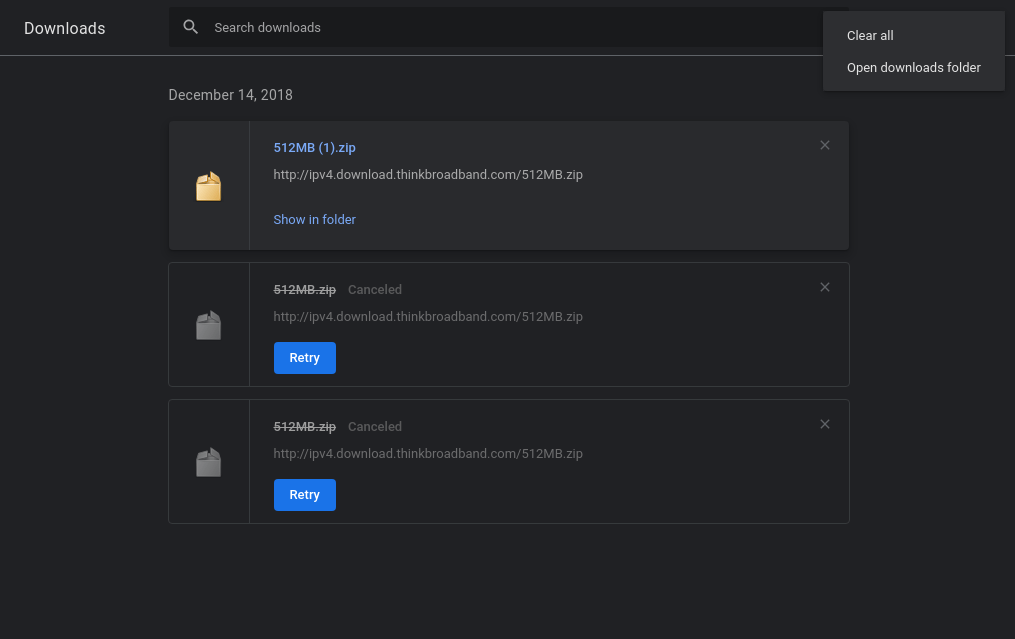Click the source URL of first canceled download
1015x639 pixels.
click(428, 317)
